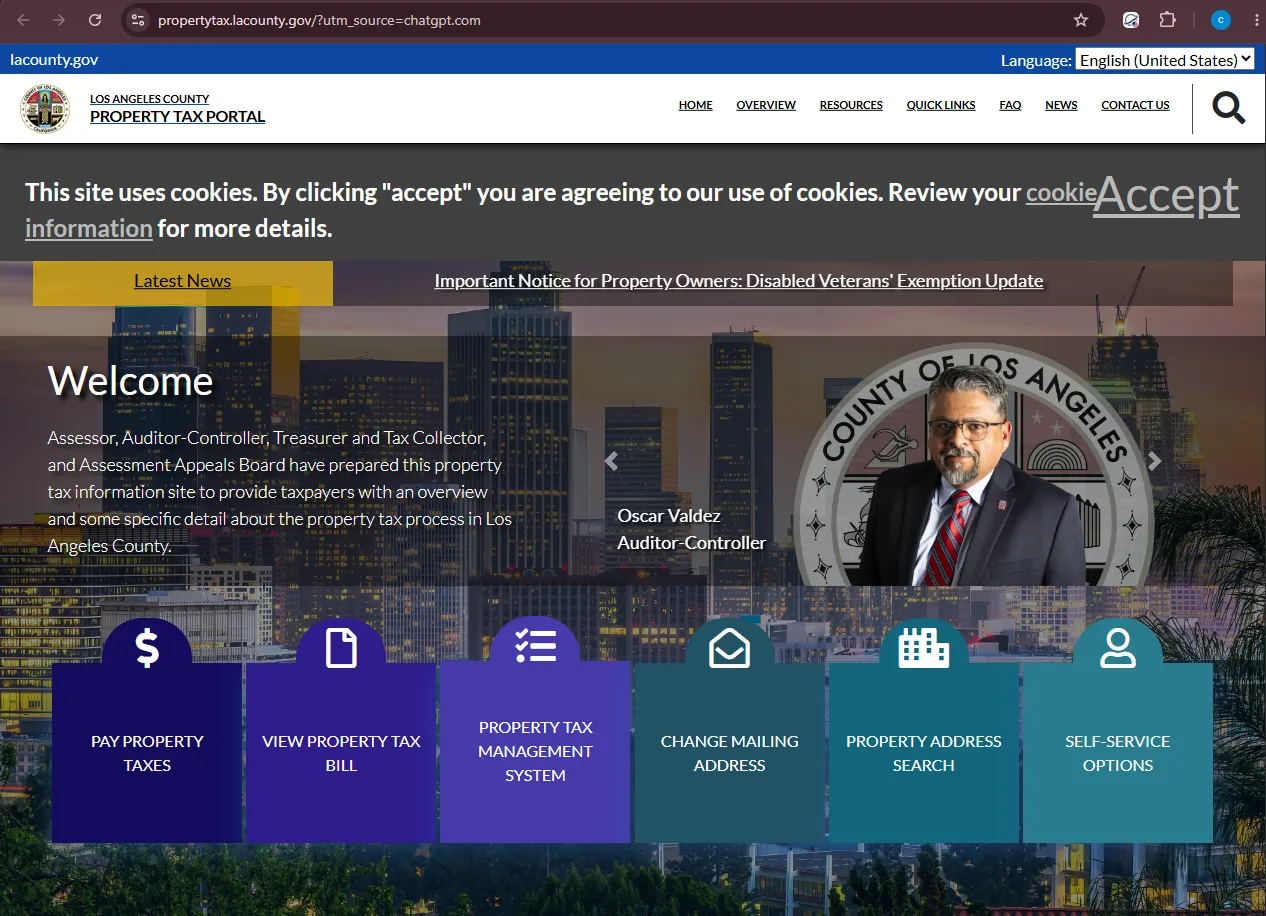This screenshot has height=916, width=1266.
Task: Click the browser address bar URL
Action: click(320, 20)
